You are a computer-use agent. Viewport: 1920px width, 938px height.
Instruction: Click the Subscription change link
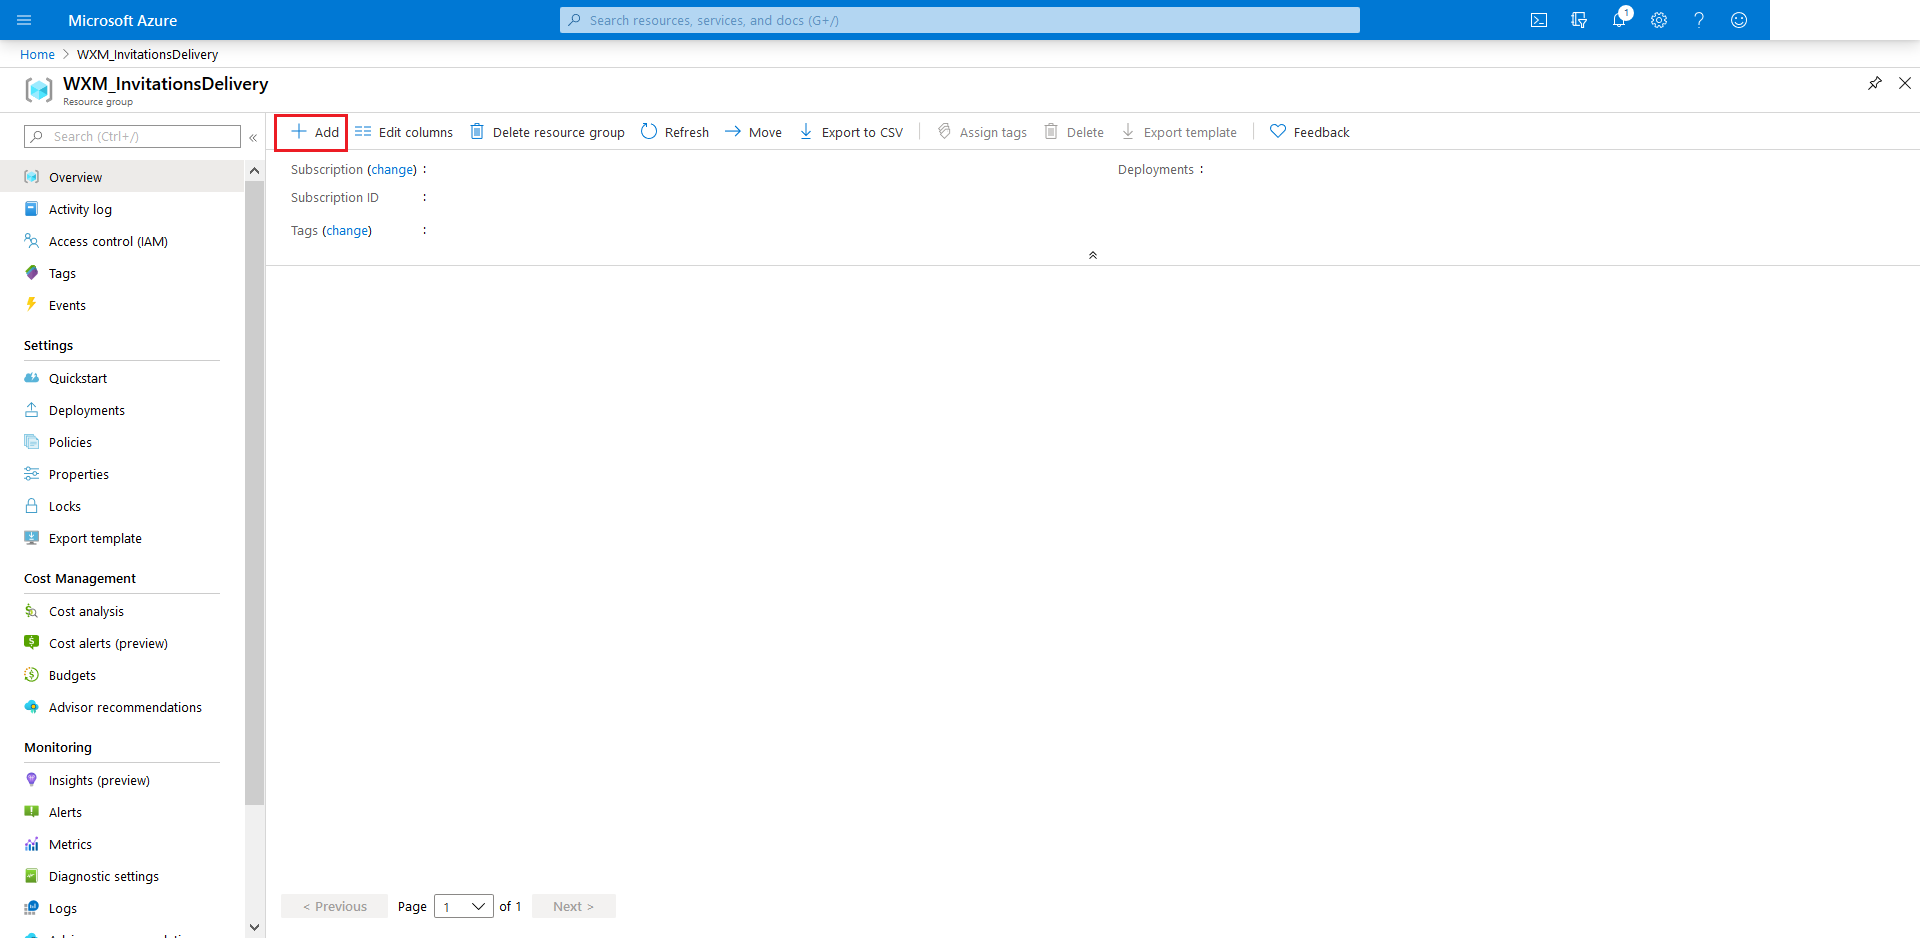(x=392, y=170)
